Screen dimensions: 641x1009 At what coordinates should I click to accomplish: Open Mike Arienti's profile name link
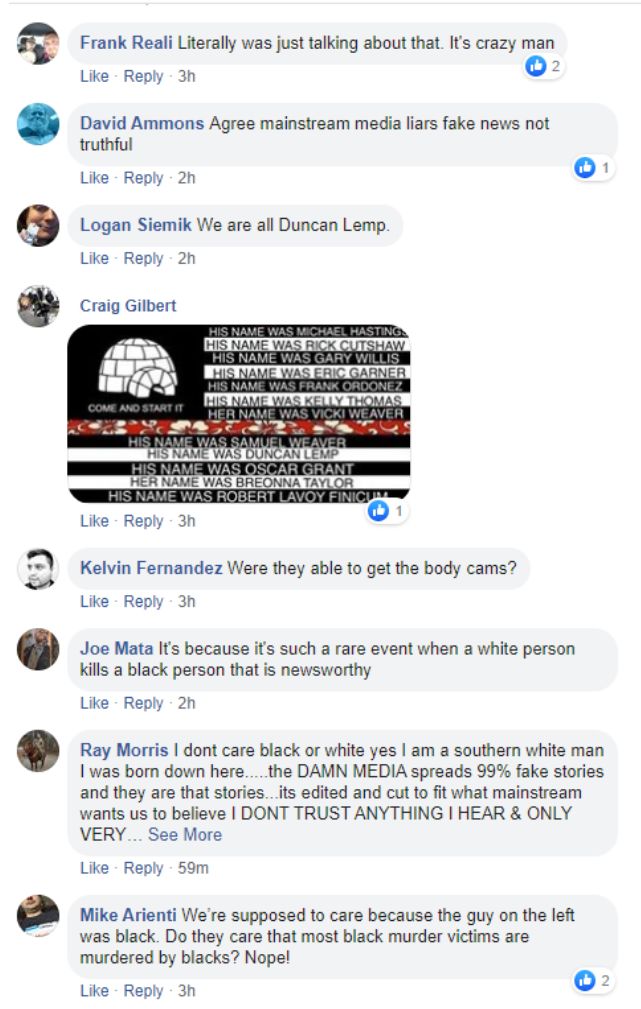click(127, 915)
